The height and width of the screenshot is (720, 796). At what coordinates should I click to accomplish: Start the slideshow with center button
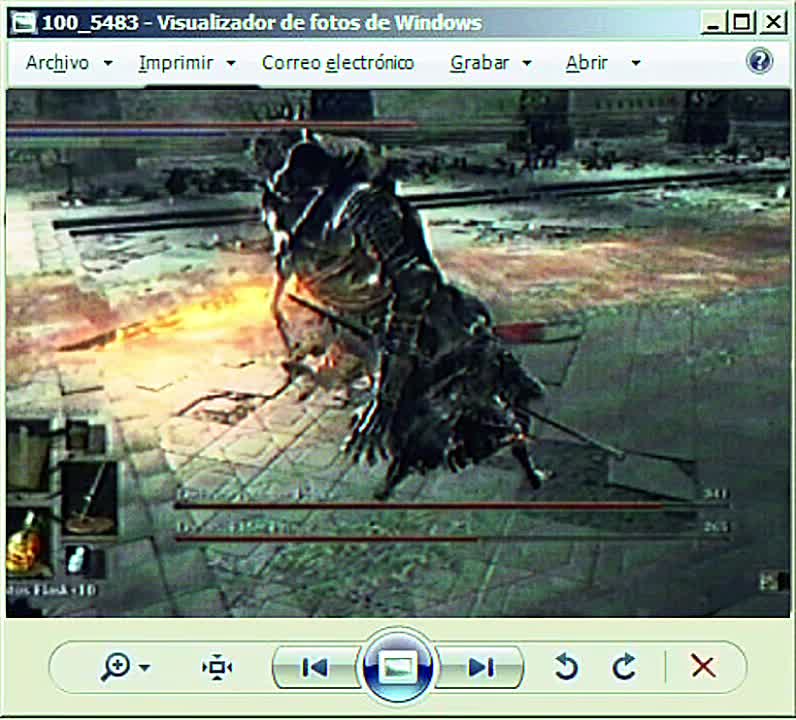click(397, 667)
